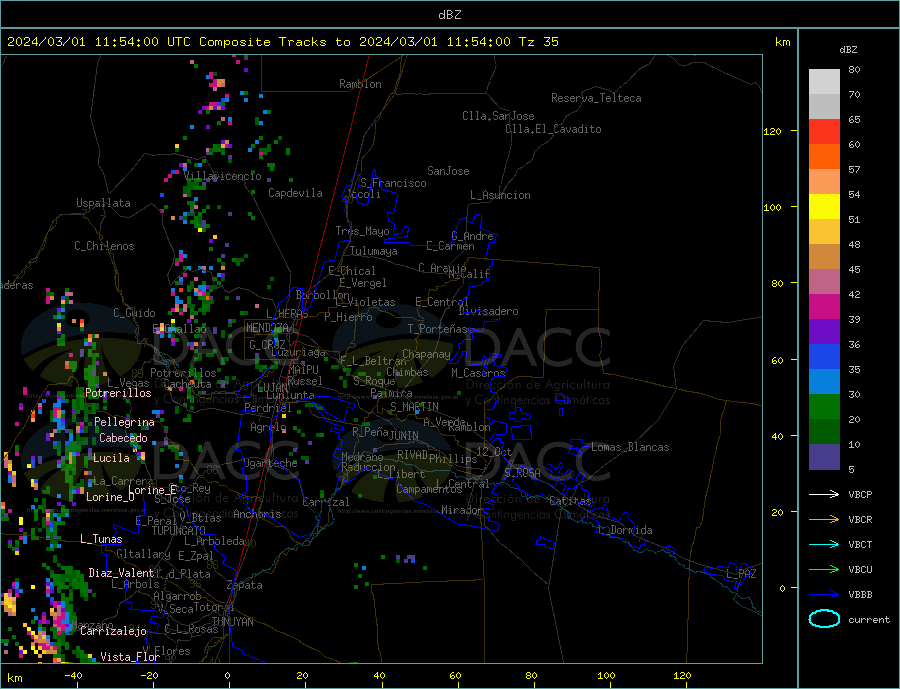This screenshot has width=900, height=689.
Task: Click the TUNUYAN city label
Action: point(232,622)
